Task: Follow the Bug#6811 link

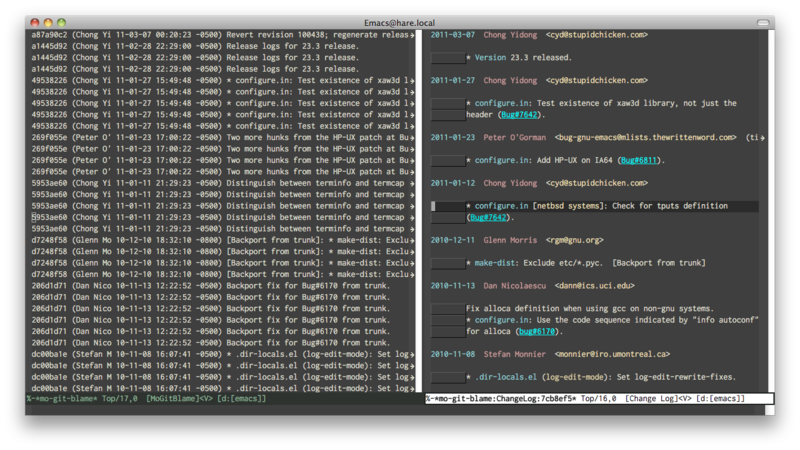Action: (638, 160)
